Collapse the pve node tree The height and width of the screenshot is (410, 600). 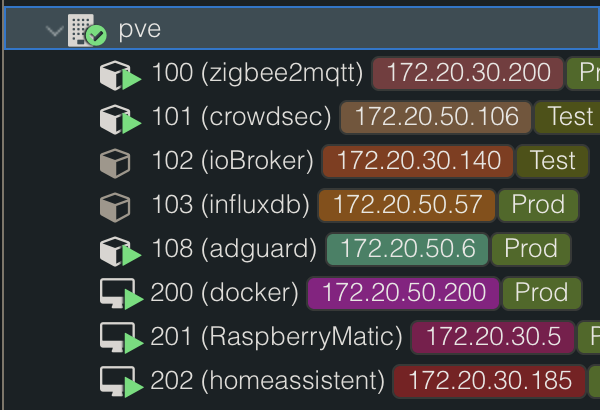[x=54, y=30]
